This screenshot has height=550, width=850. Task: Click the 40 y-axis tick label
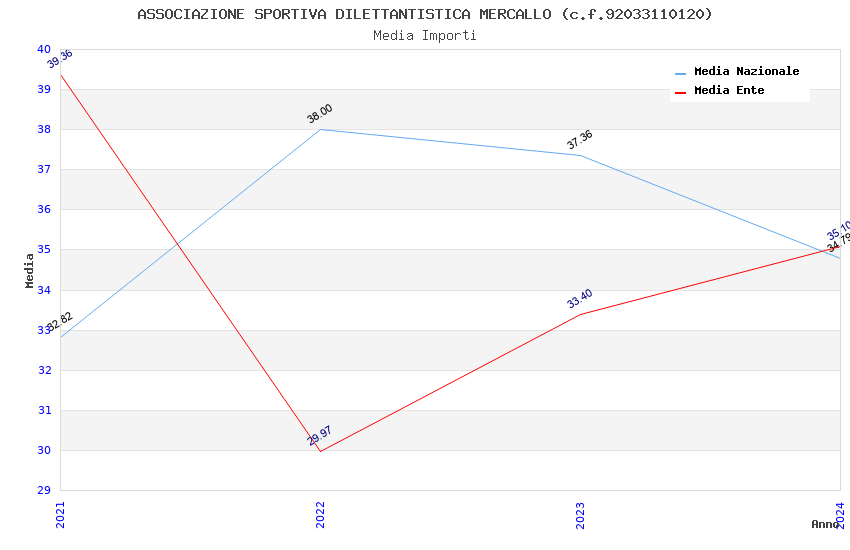[44, 49]
